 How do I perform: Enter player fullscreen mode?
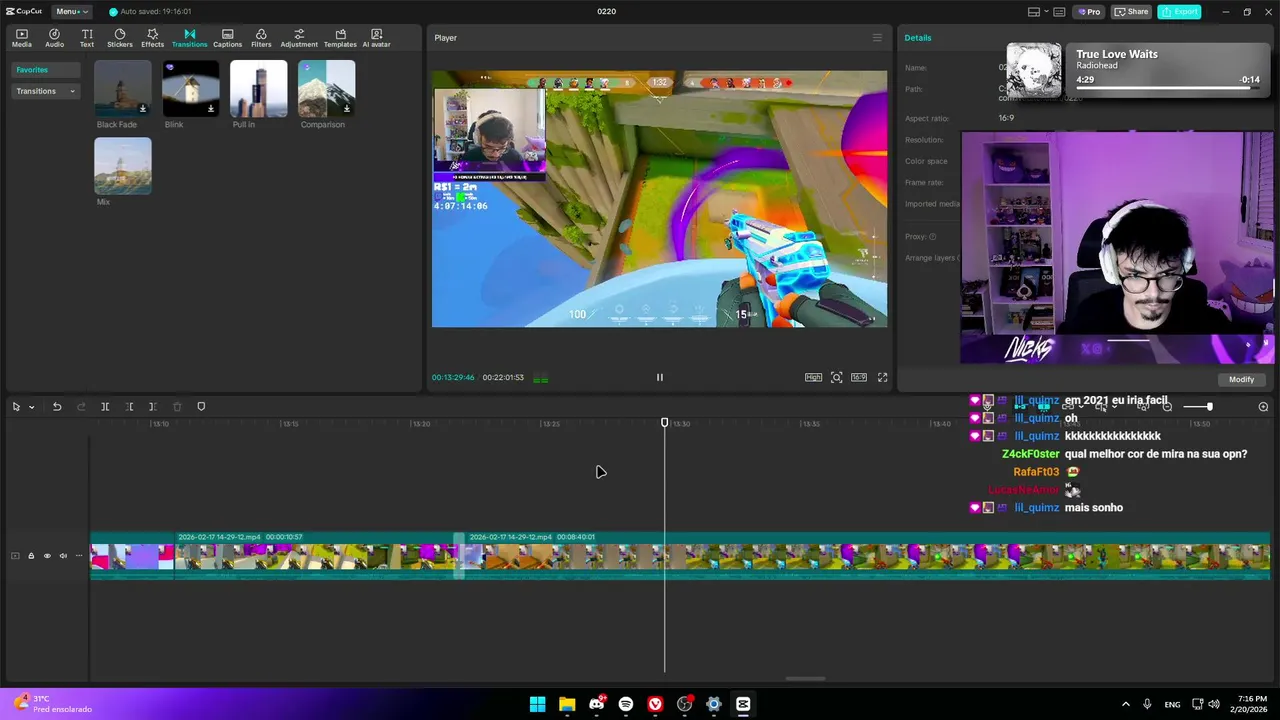883,377
